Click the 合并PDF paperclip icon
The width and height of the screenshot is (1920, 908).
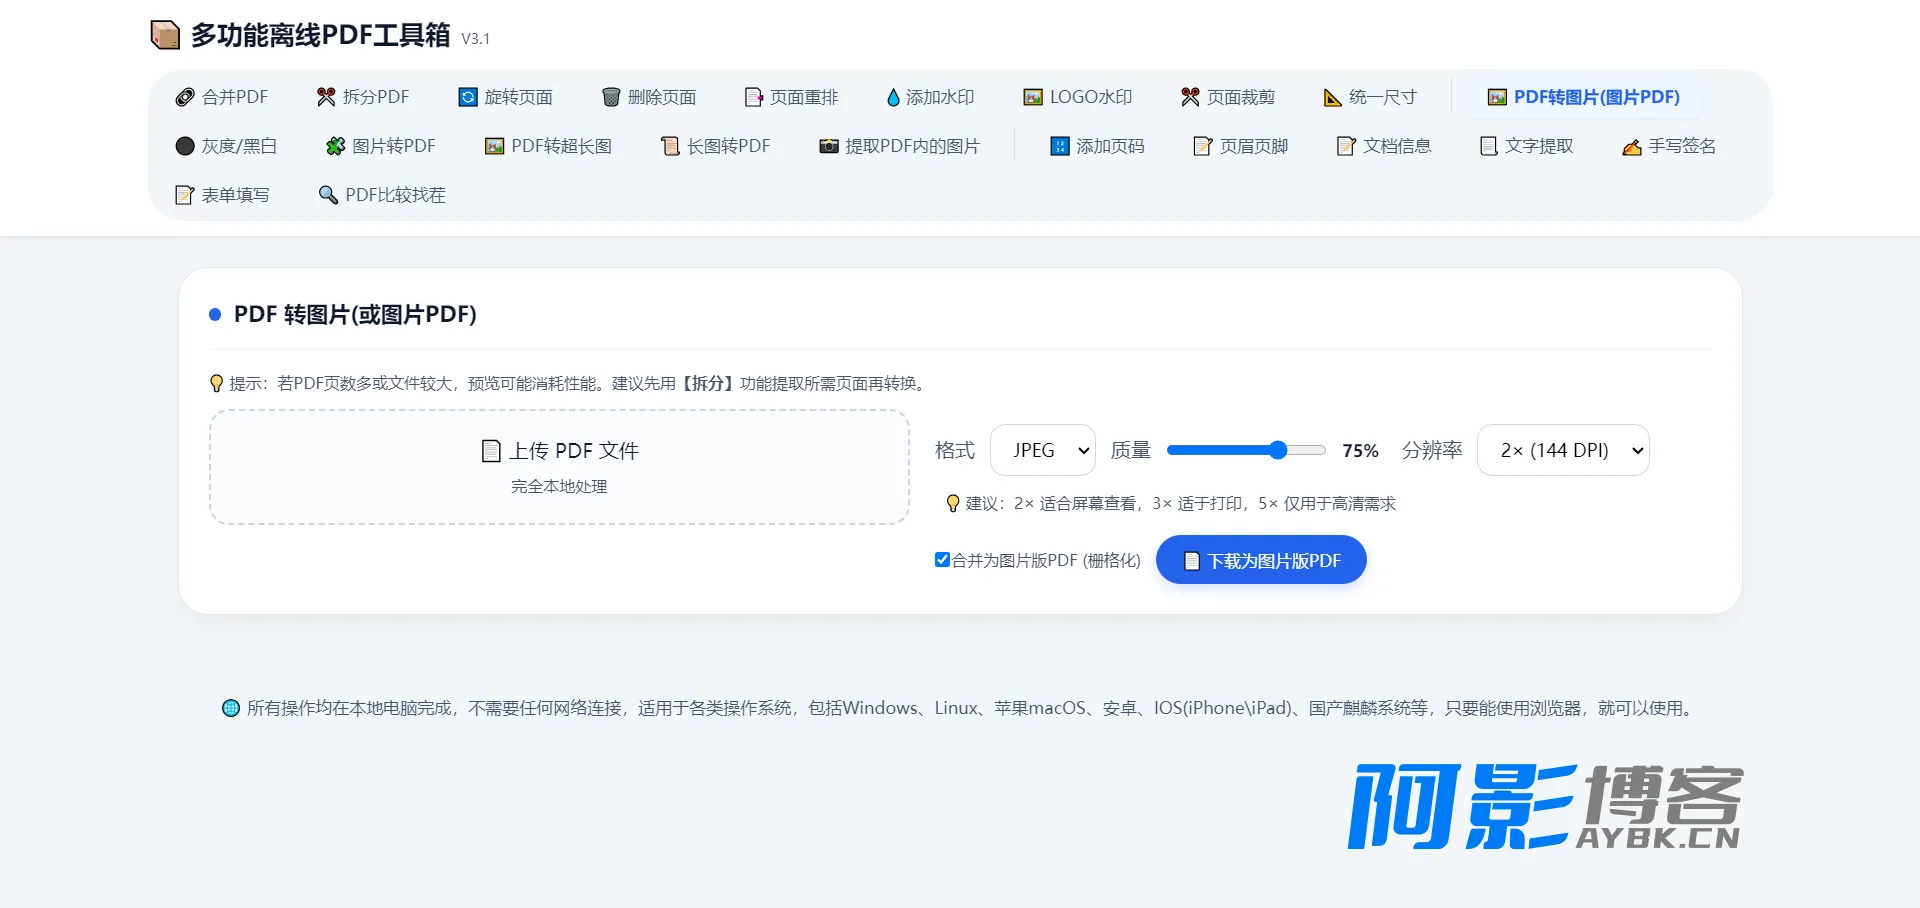pyautogui.click(x=185, y=97)
